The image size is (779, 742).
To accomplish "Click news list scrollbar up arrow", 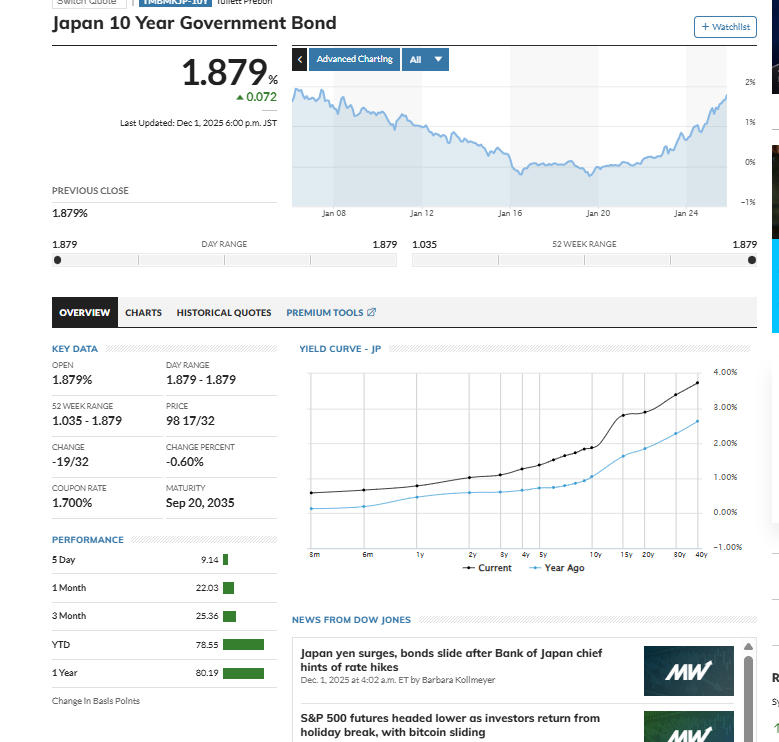I will (748, 646).
